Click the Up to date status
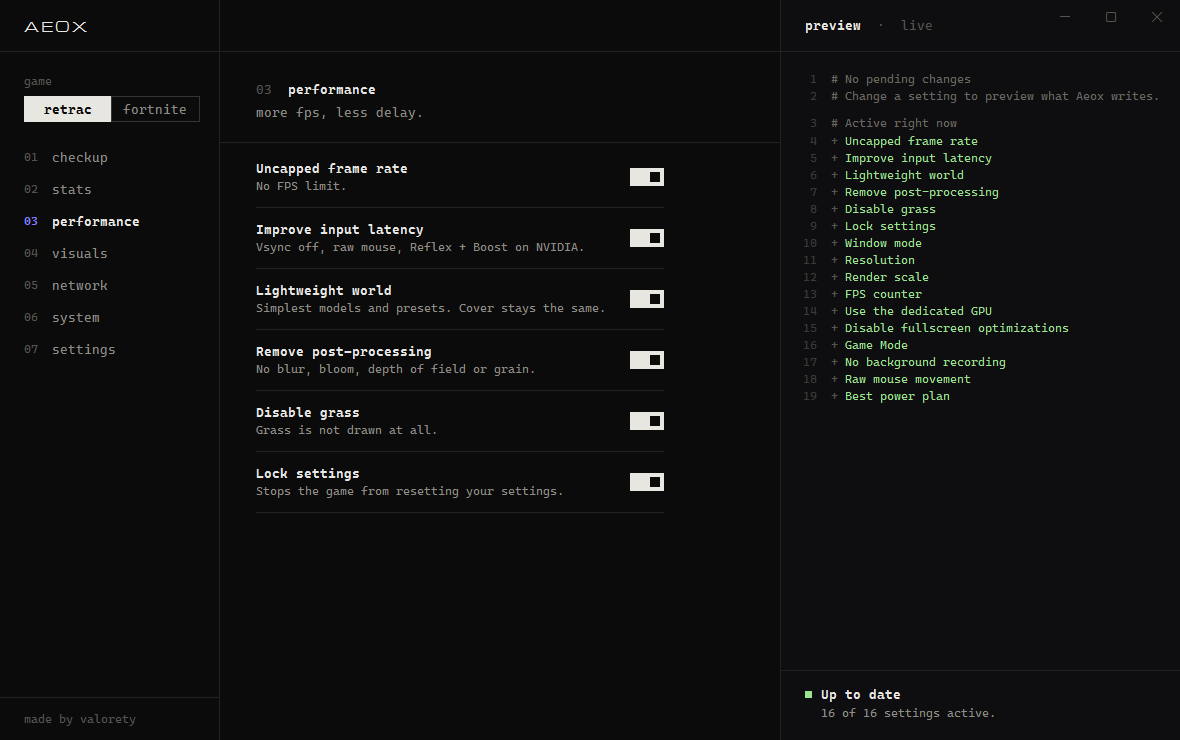The width and height of the screenshot is (1180, 740). click(860, 695)
